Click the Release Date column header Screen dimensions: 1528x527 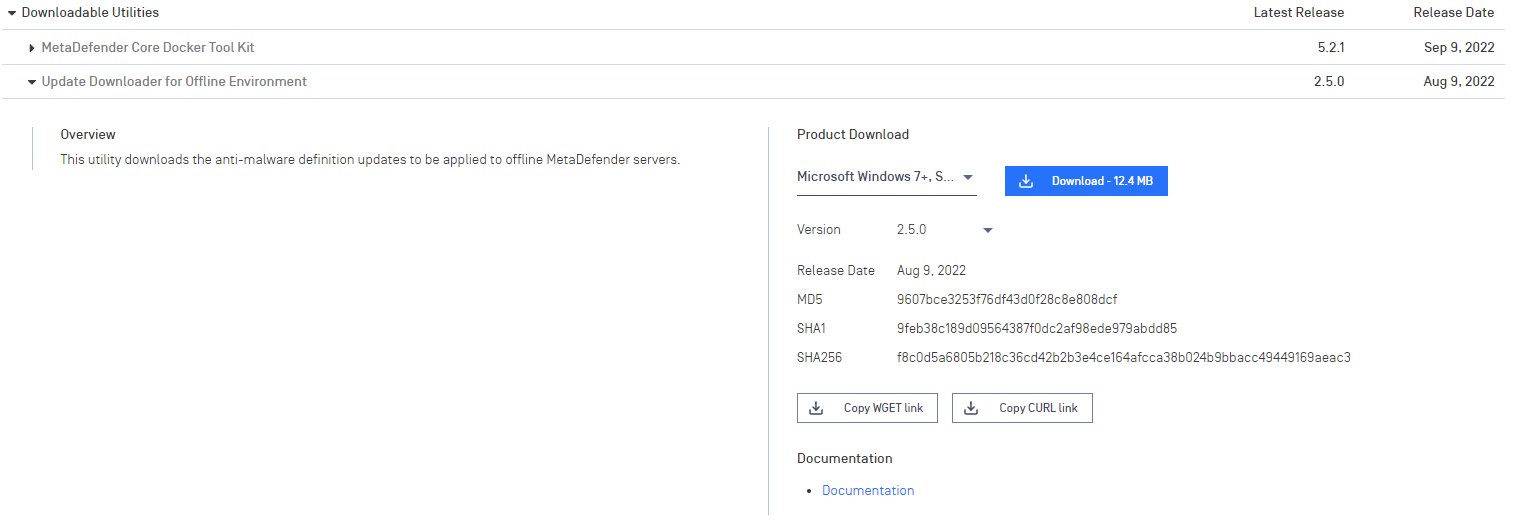1454,13
